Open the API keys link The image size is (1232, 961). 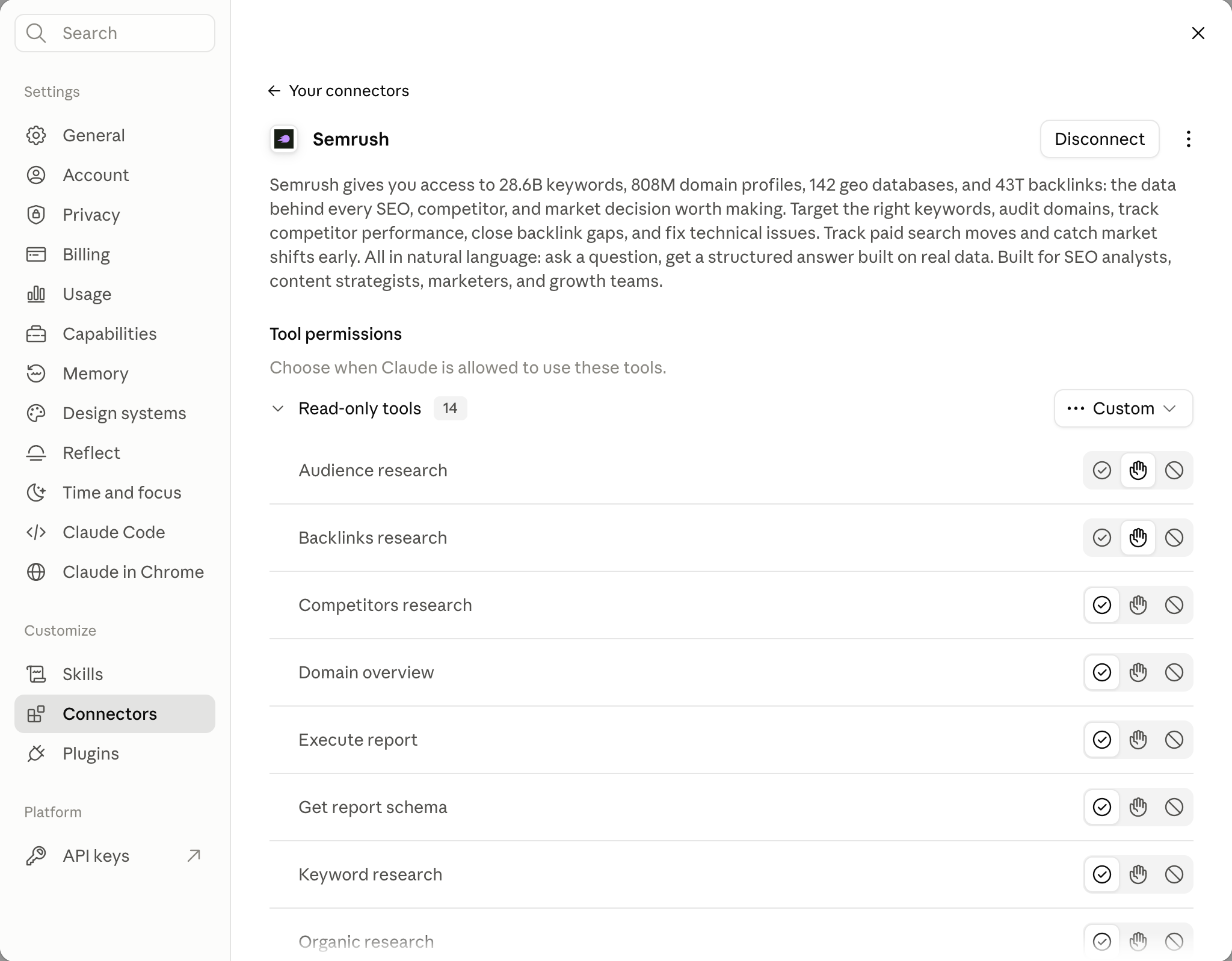coord(115,856)
